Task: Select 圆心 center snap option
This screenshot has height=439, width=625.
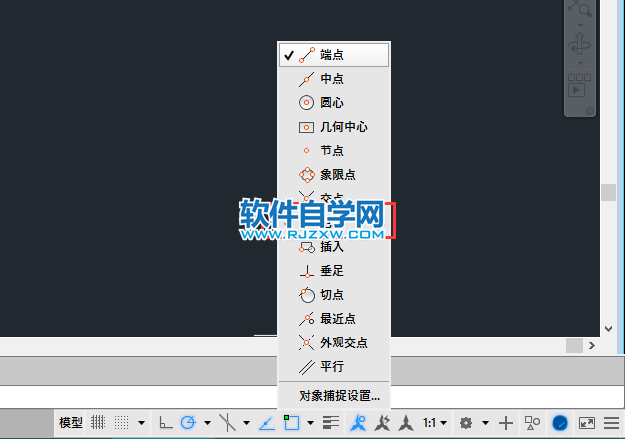Action: click(334, 102)
